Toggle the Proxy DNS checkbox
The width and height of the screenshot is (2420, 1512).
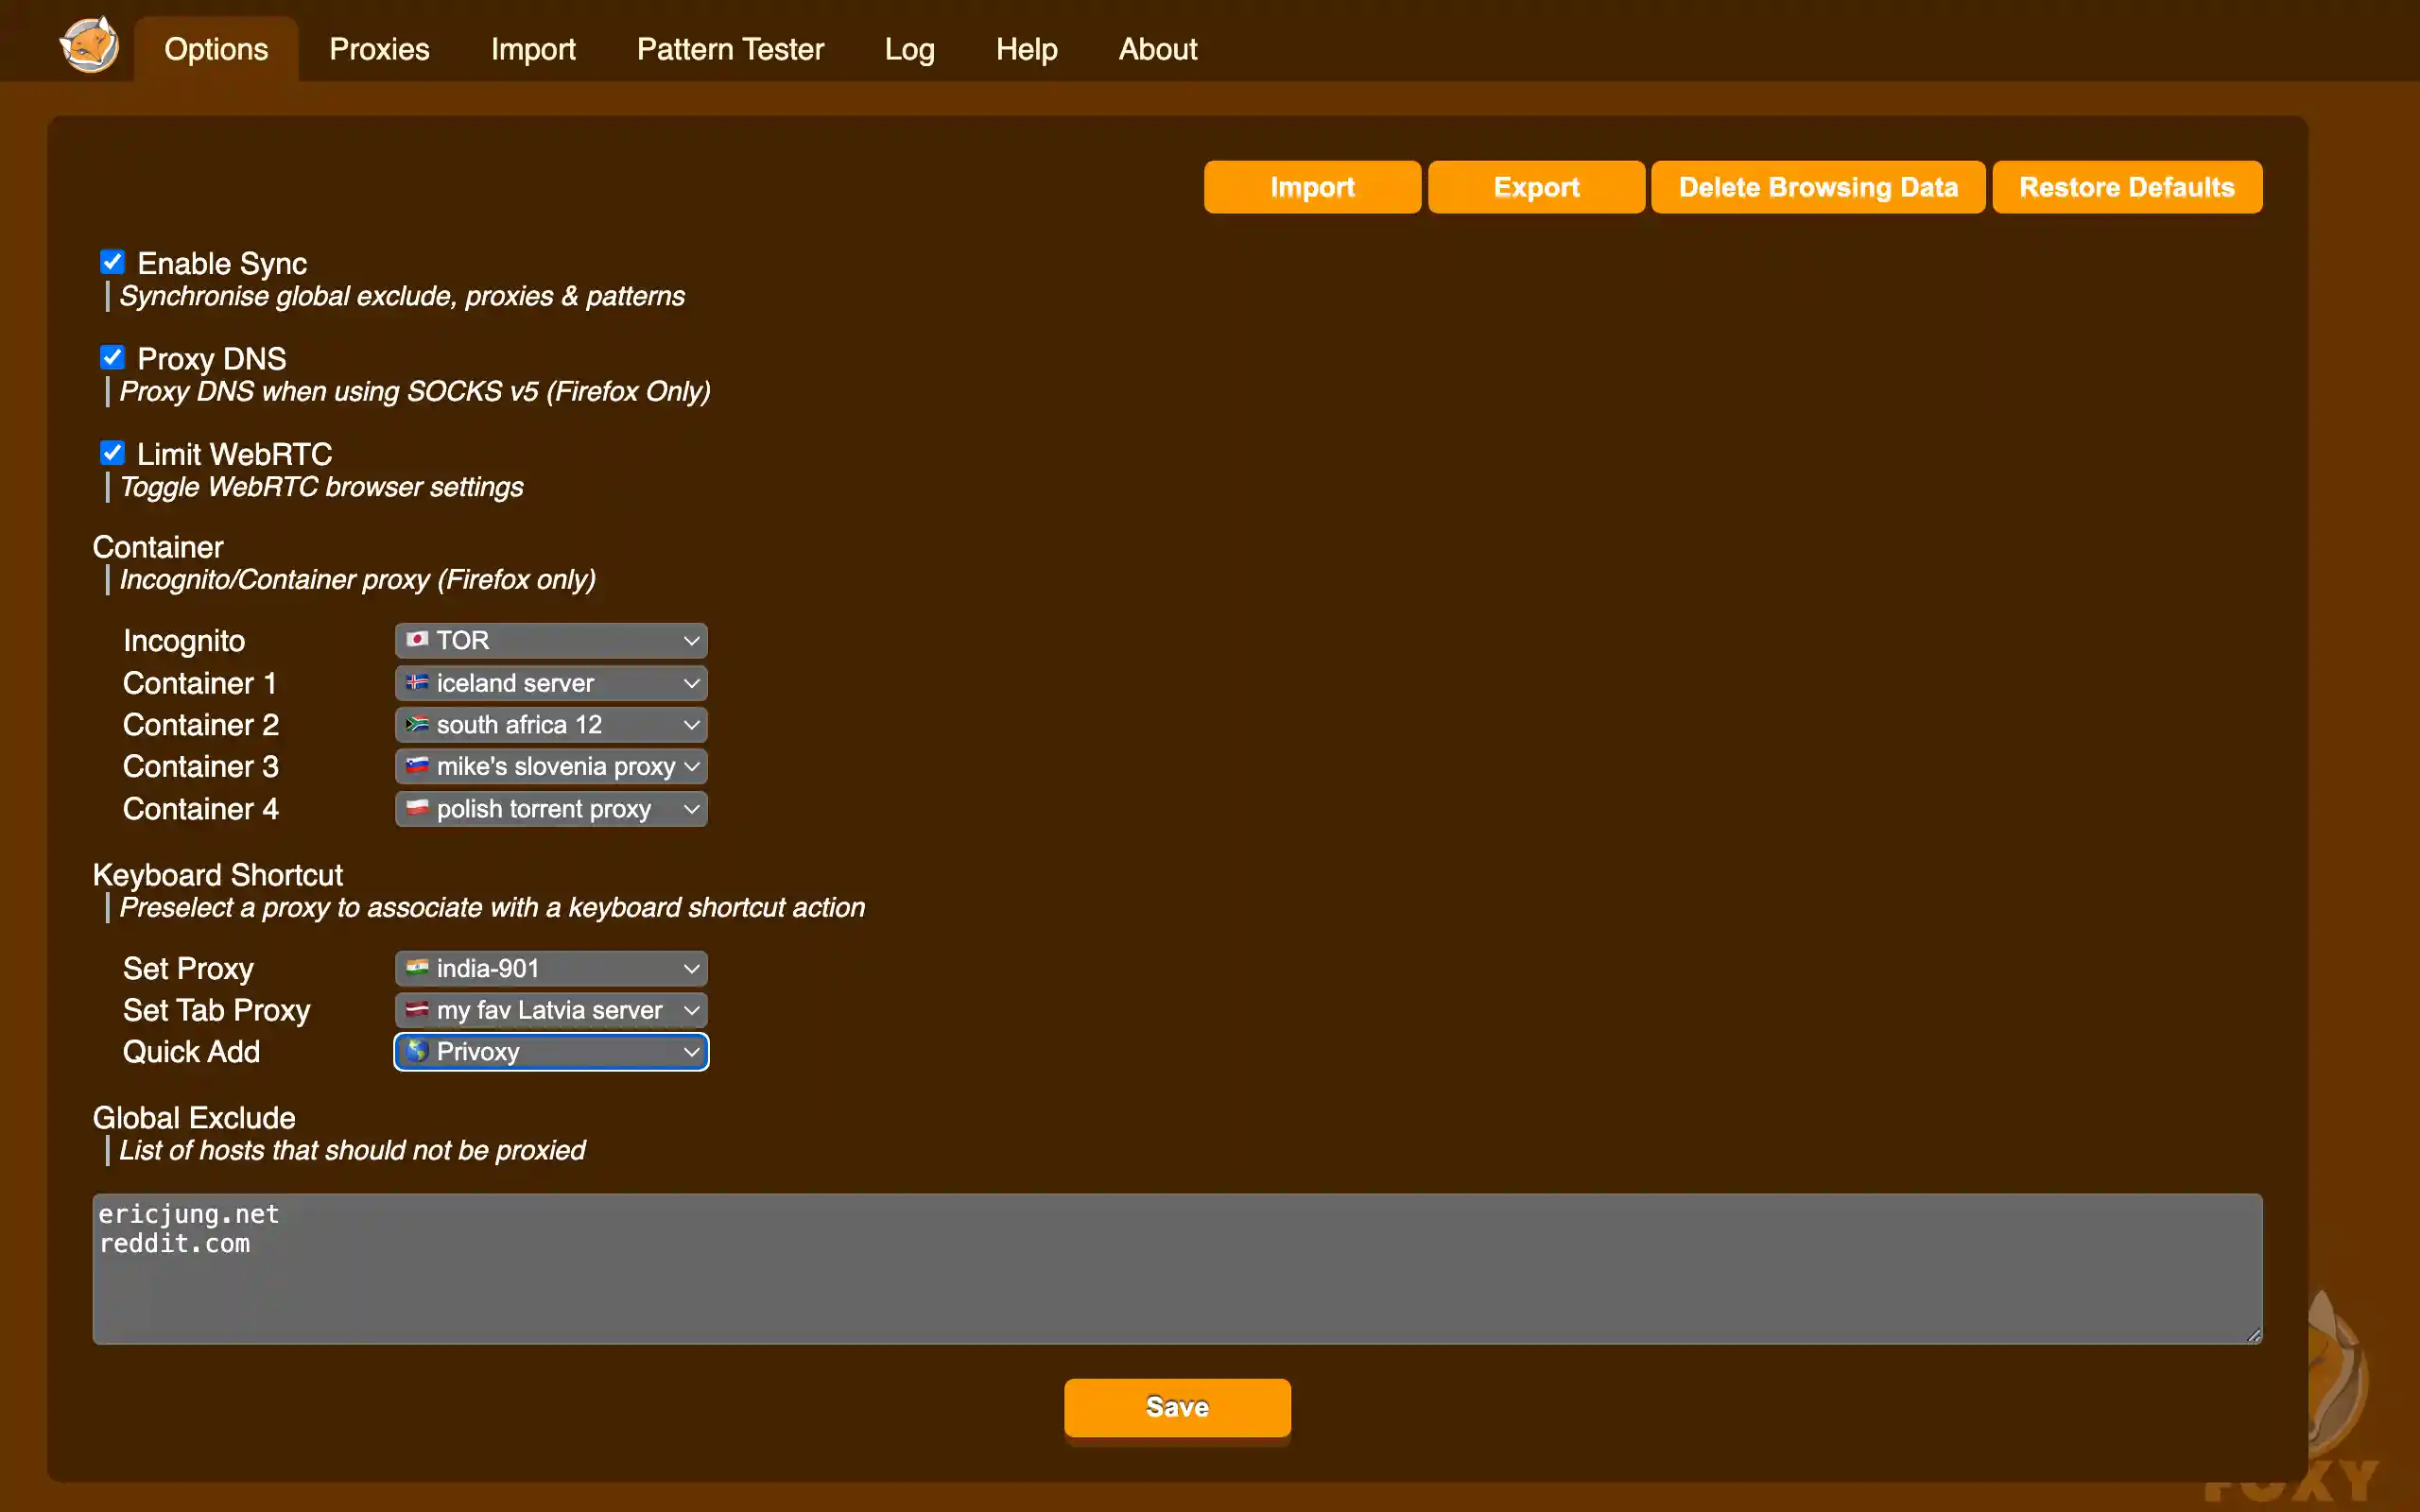click(x=112, y=357)
